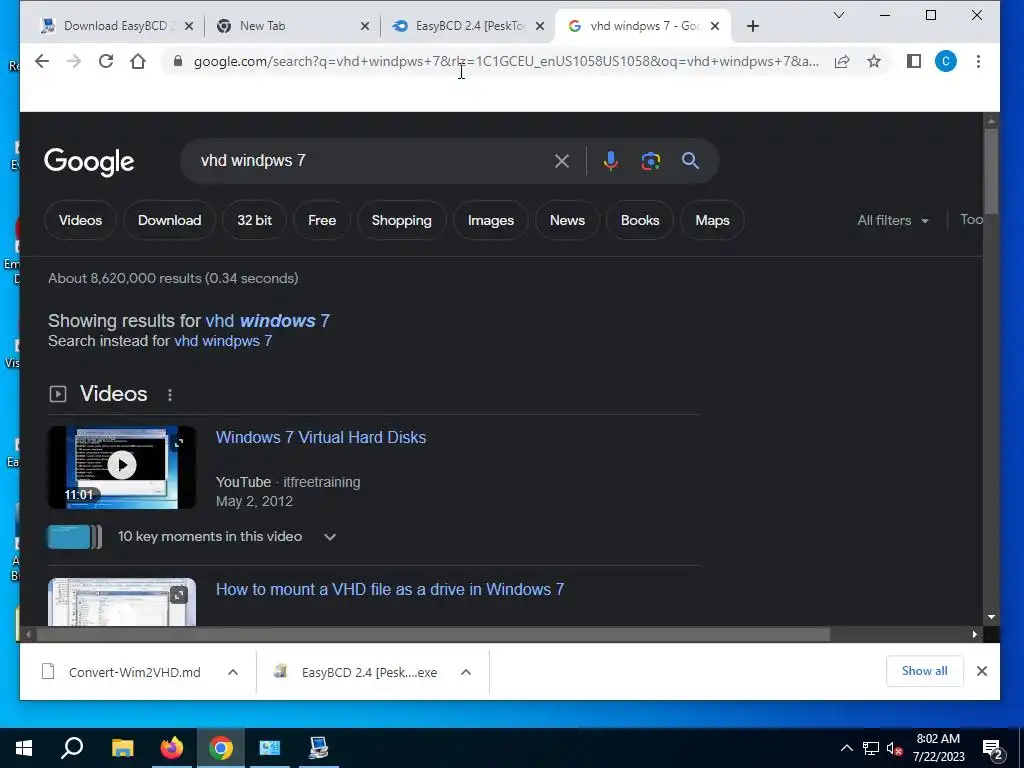Image resolution: width=1024 pixels, height=768 pixels.
Task: Submit search with the magnifier icon
Action: click(x=690, y=161)
